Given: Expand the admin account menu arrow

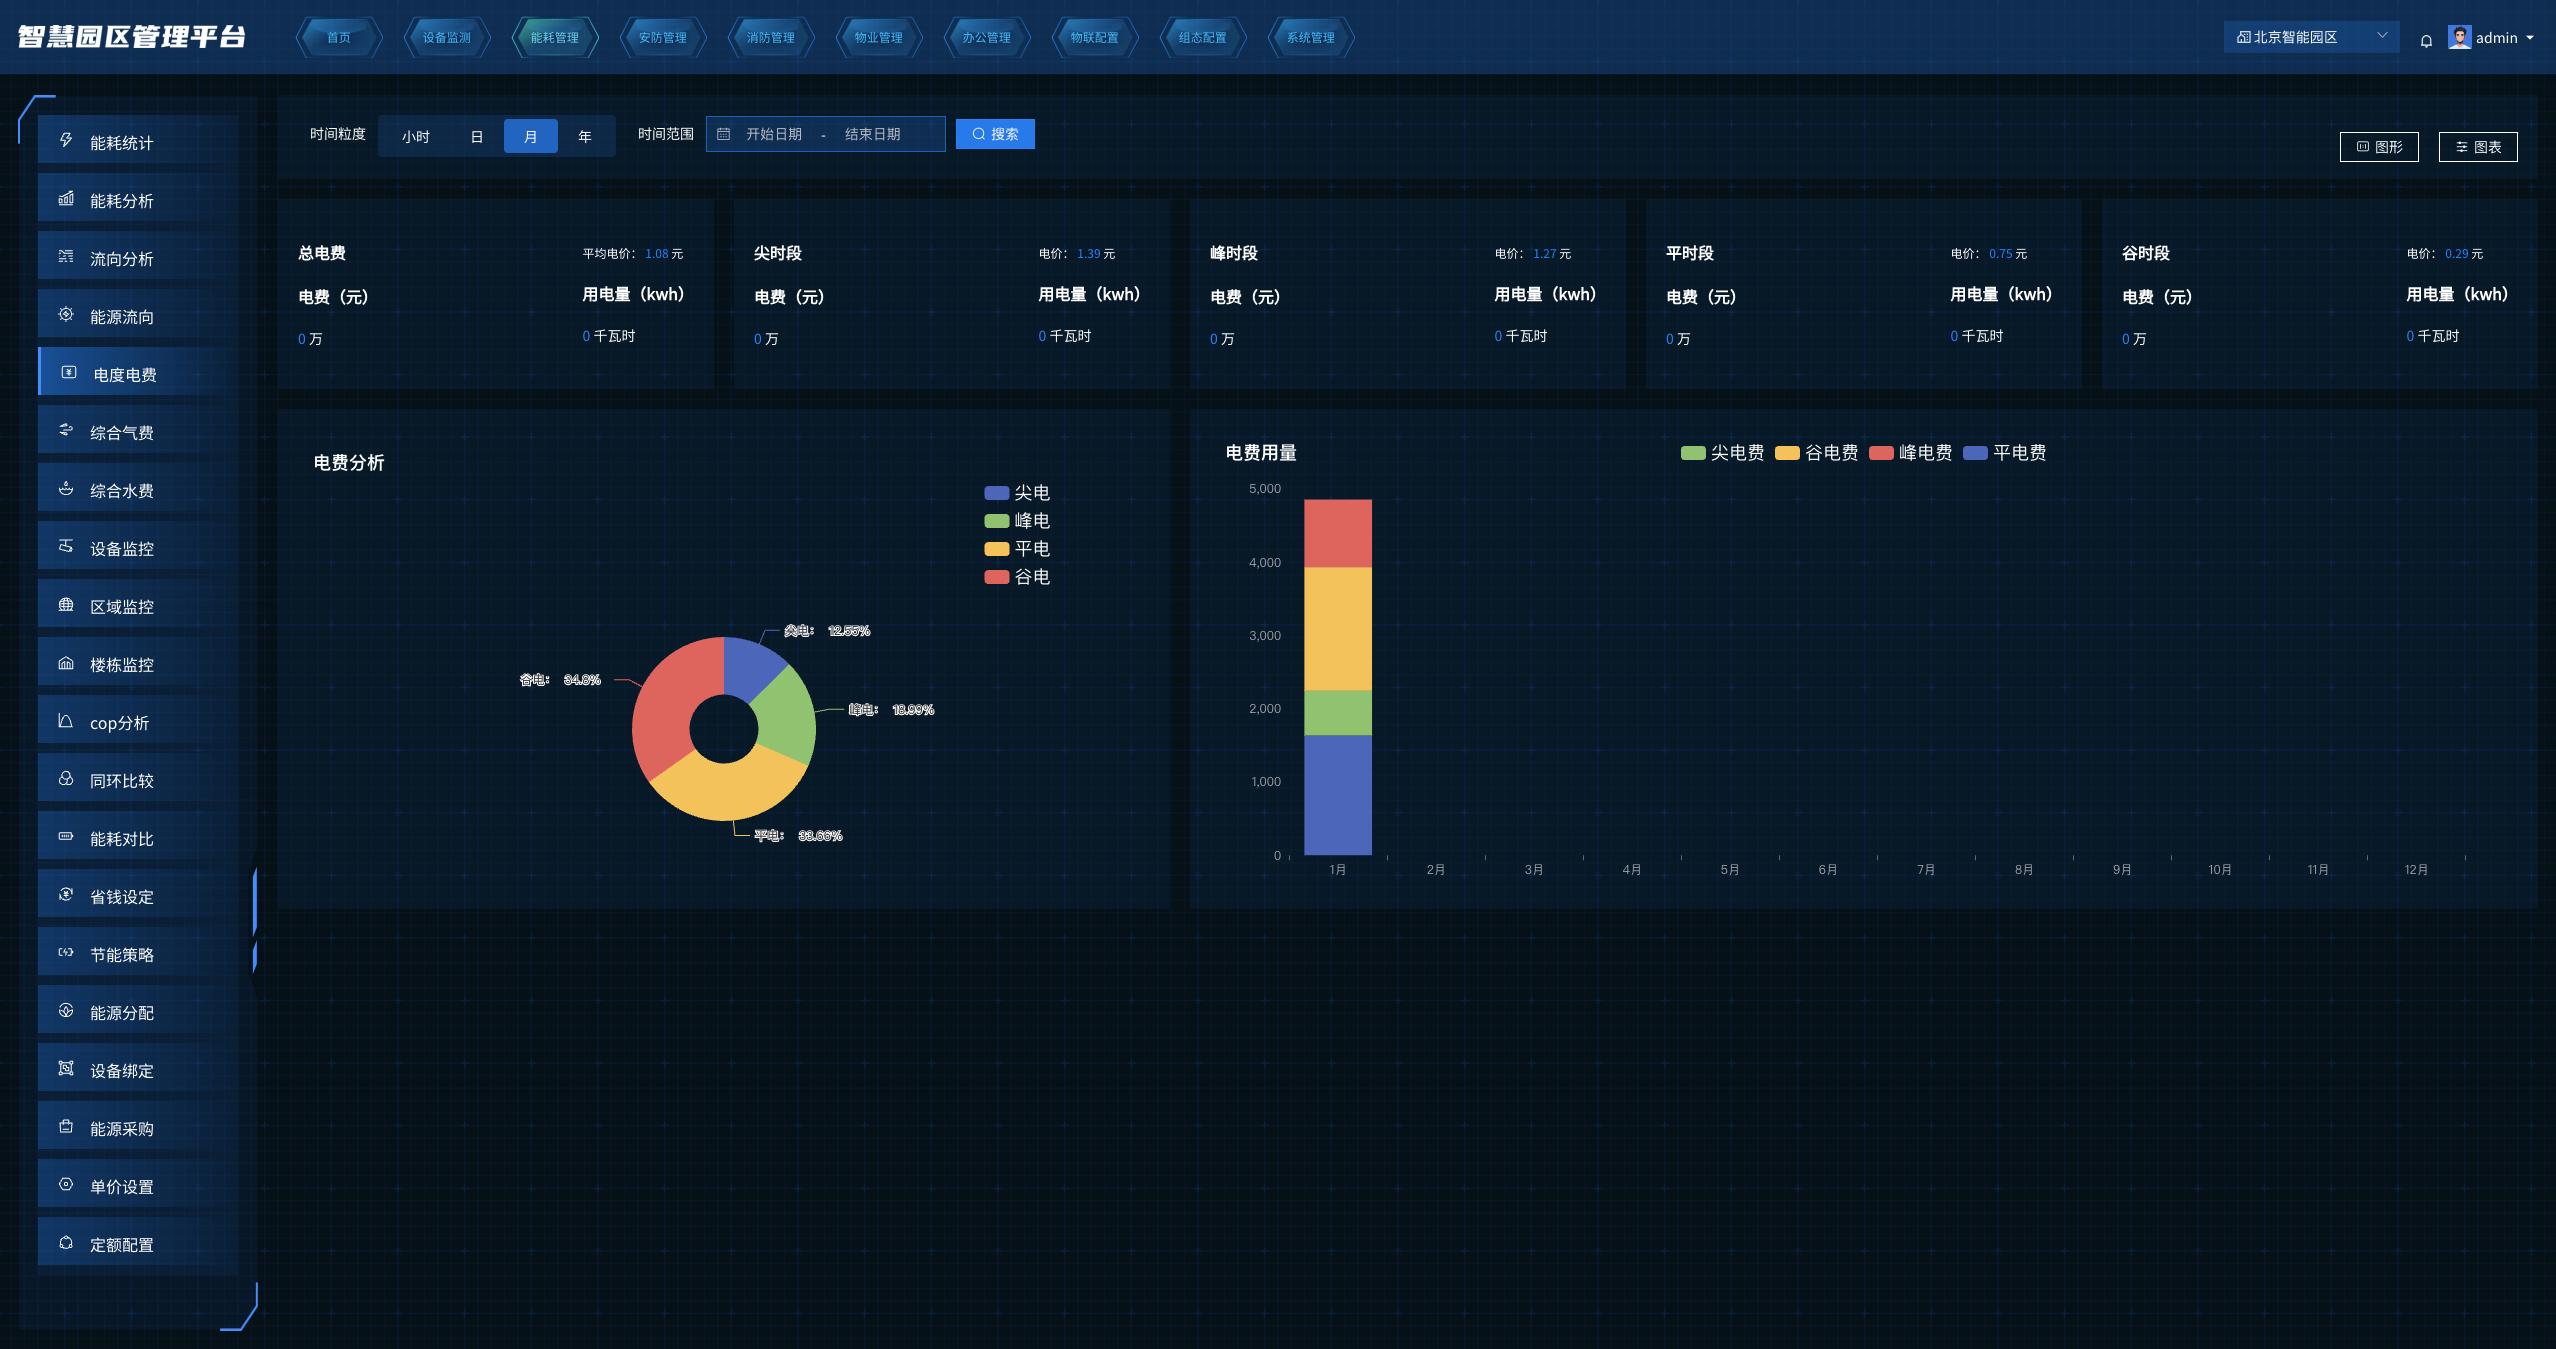Looking at the screenshot, I should click(2530, 38).
